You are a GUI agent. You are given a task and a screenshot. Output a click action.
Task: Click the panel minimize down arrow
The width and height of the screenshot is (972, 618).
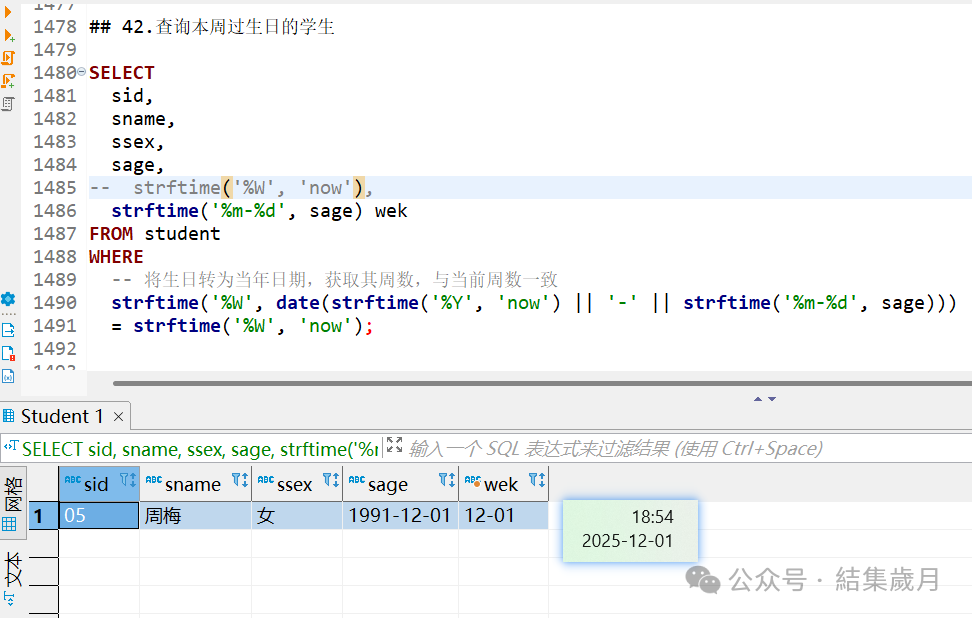[772, 399]
